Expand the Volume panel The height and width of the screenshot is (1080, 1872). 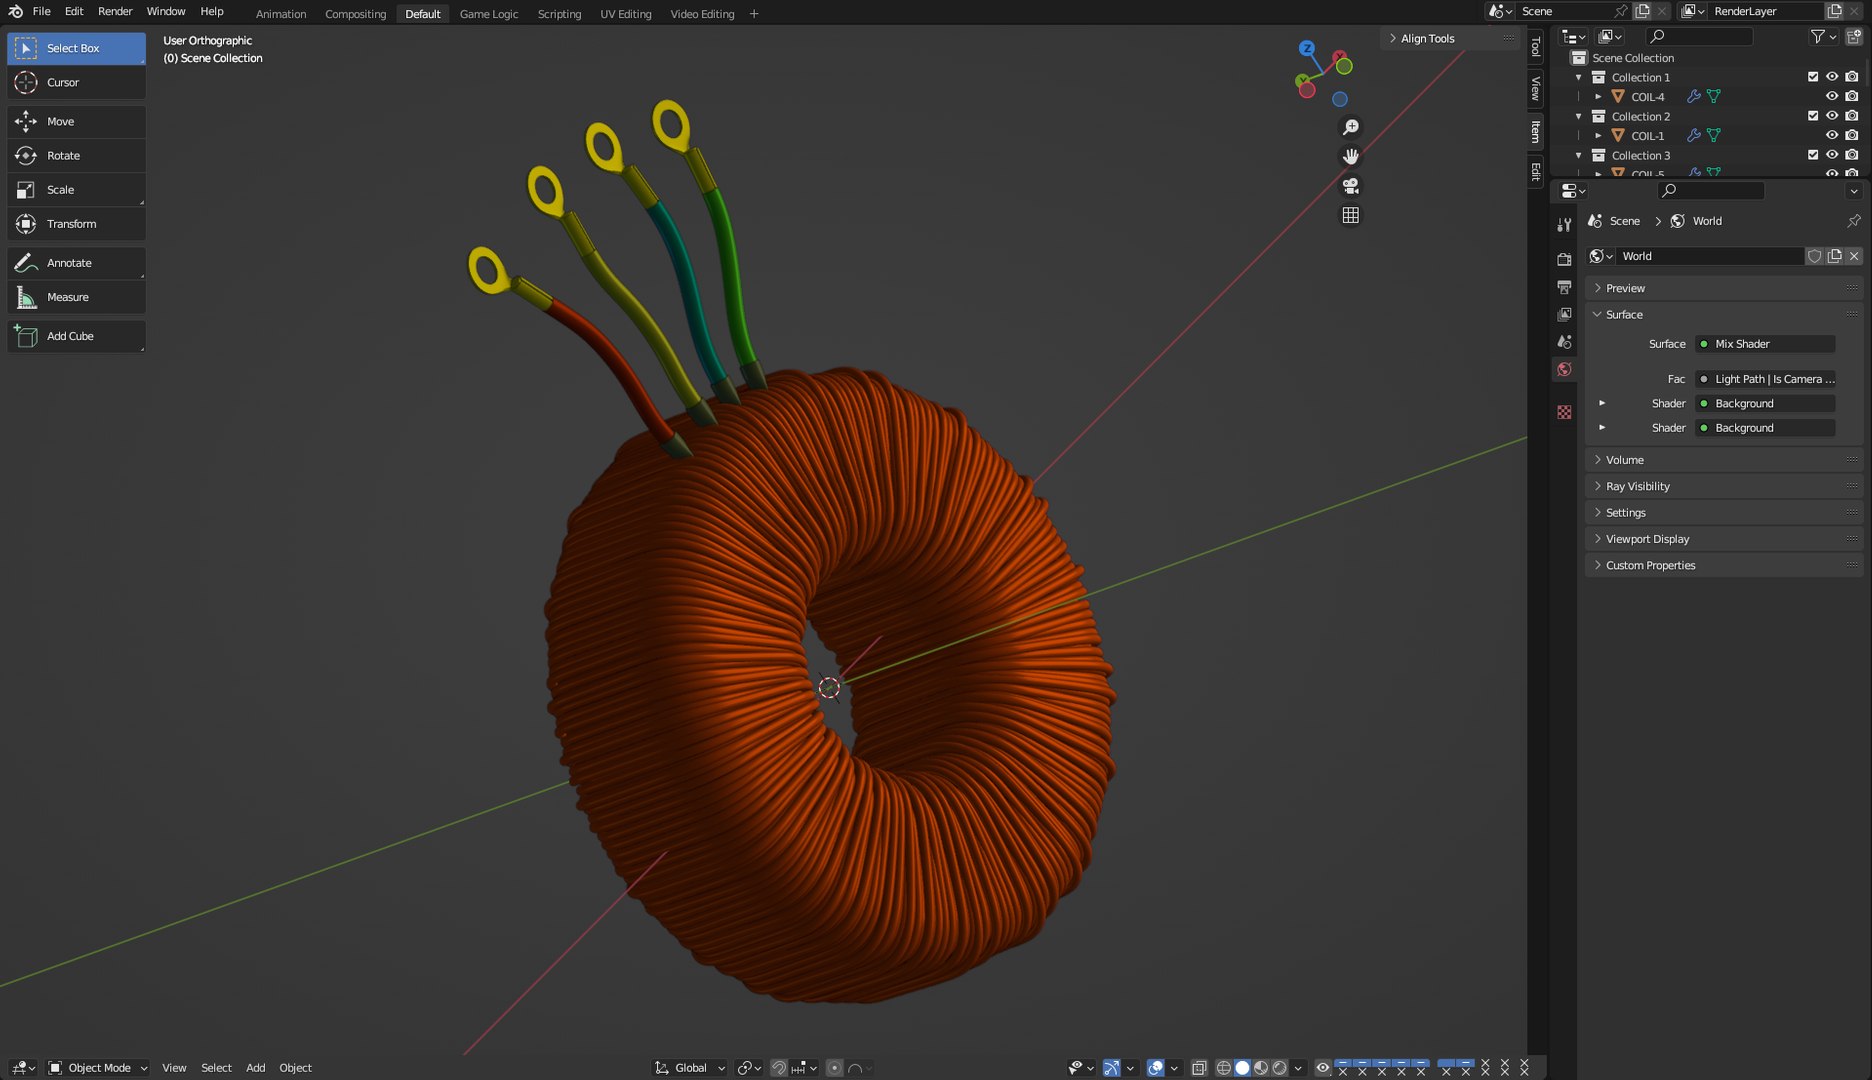coord(1724,460)
